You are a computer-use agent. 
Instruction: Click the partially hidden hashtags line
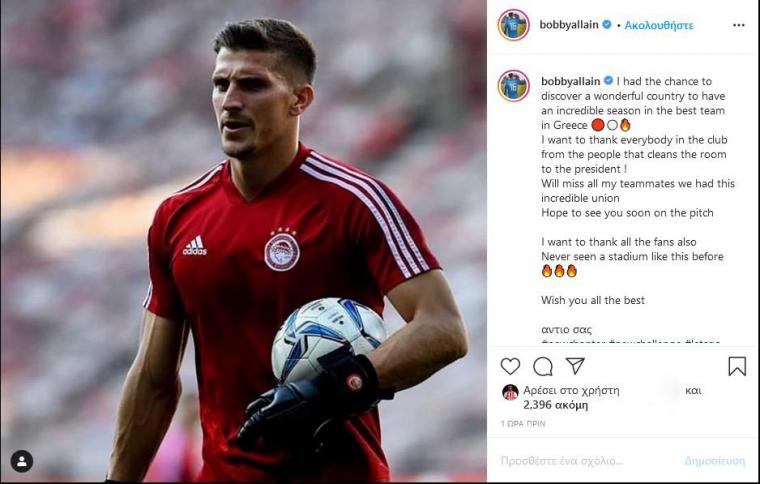[630, 341]
